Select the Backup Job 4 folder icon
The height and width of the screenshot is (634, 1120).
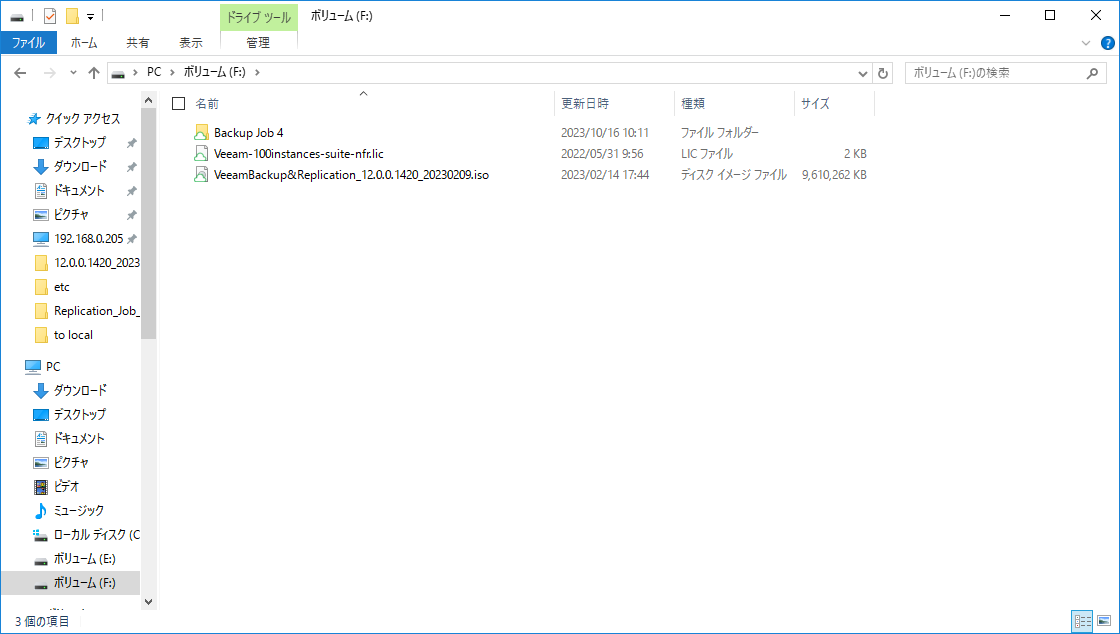tap(201, 132)
